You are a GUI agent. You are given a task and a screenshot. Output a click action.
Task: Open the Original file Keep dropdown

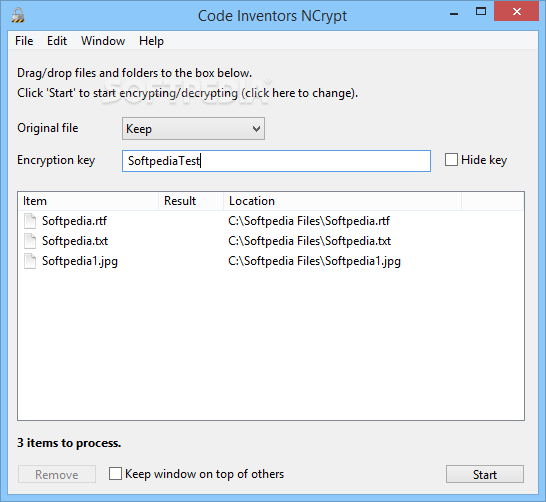point(193,129)
